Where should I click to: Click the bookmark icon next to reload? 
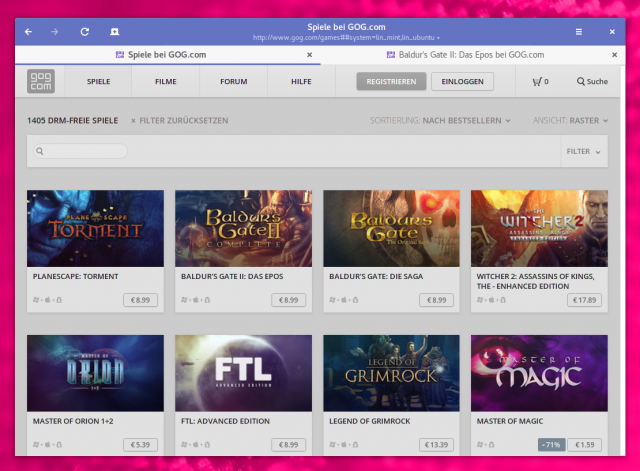(x=115, y=31)
